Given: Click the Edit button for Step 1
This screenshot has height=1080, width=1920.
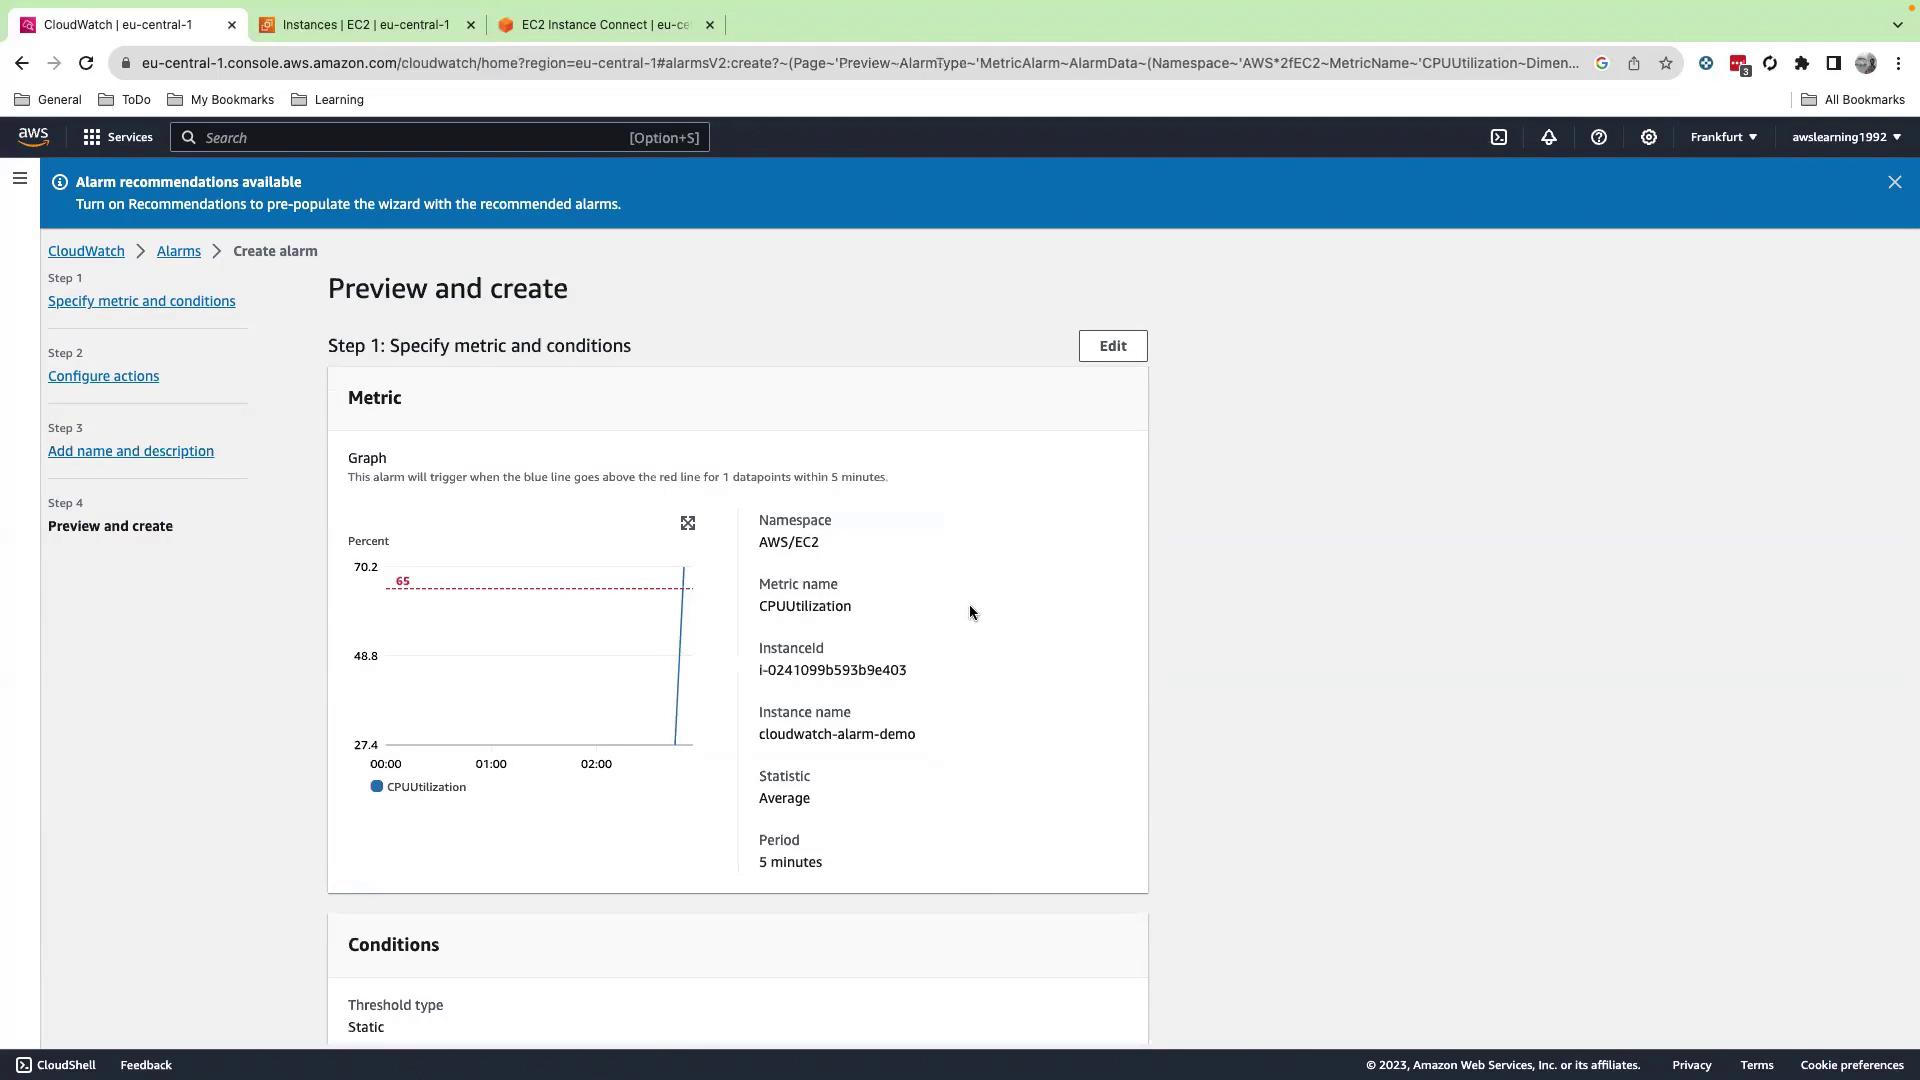Looking at the screenshot, I should 1112,346.
